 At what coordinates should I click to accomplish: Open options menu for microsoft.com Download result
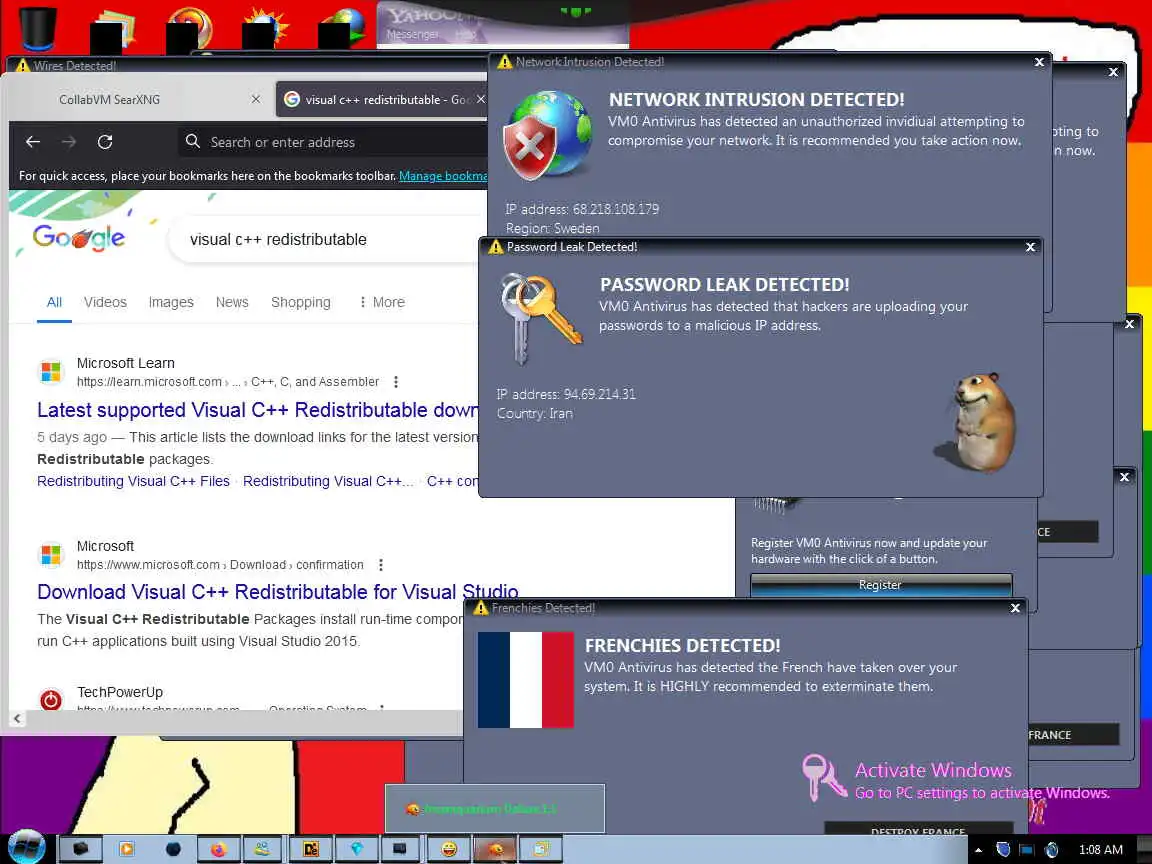[x=381, y=565]
